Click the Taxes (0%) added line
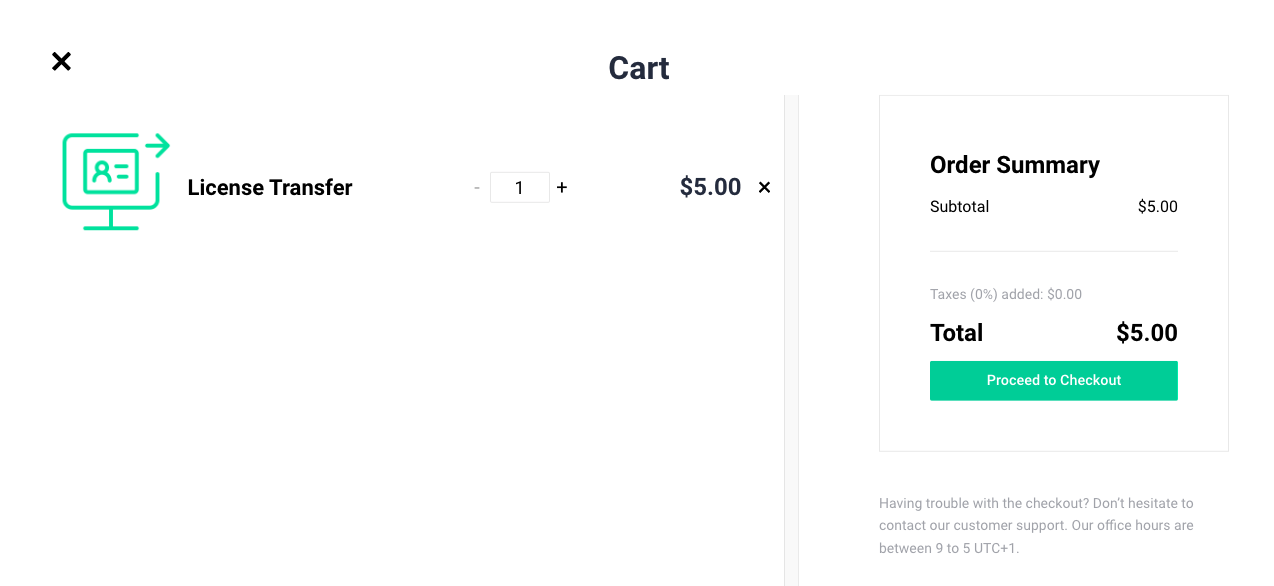The width and height of the screenshot is (1274, 586). click(x=1006, y=294)
